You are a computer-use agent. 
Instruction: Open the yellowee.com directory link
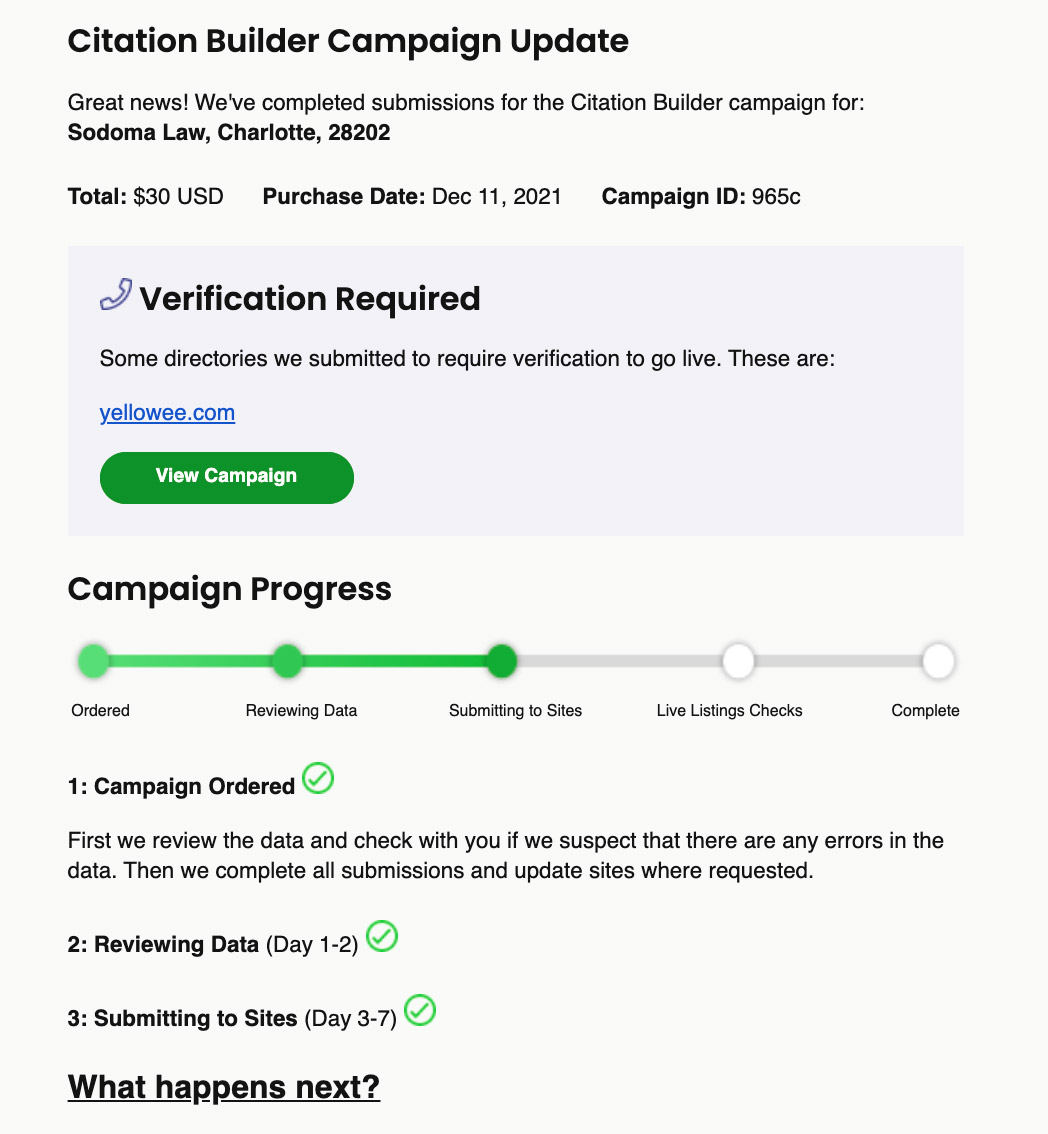click(x=167, y=412)
